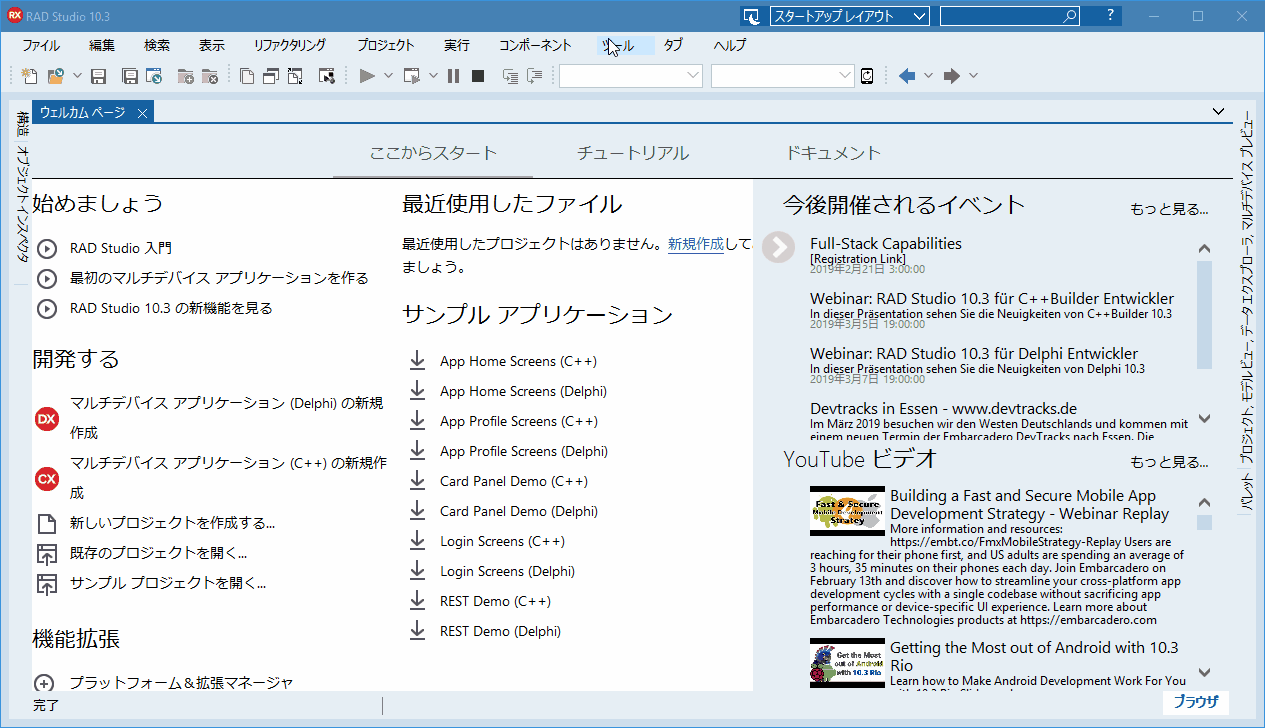Open the スタートアップ レイアウト layout dropdown

pyautogui.click(x=849, y=16)
